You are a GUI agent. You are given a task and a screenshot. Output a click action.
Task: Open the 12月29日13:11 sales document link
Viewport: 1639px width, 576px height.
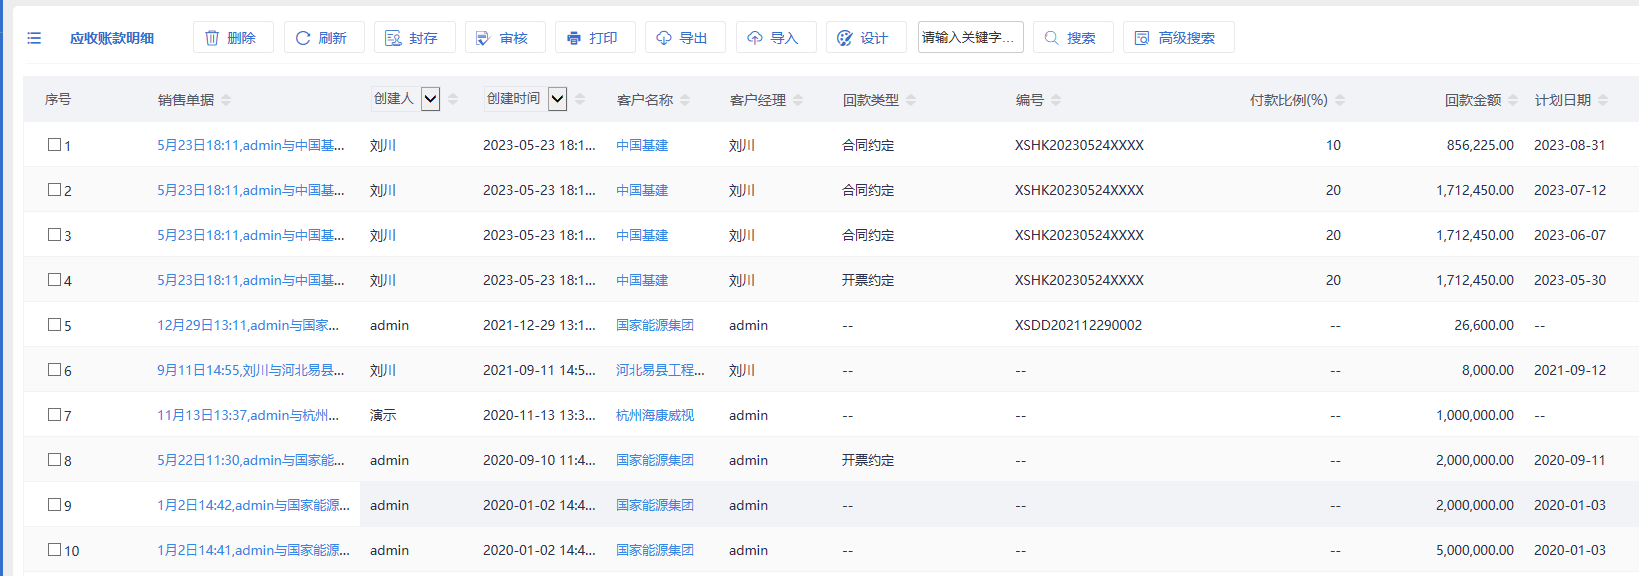click(248, 325)
